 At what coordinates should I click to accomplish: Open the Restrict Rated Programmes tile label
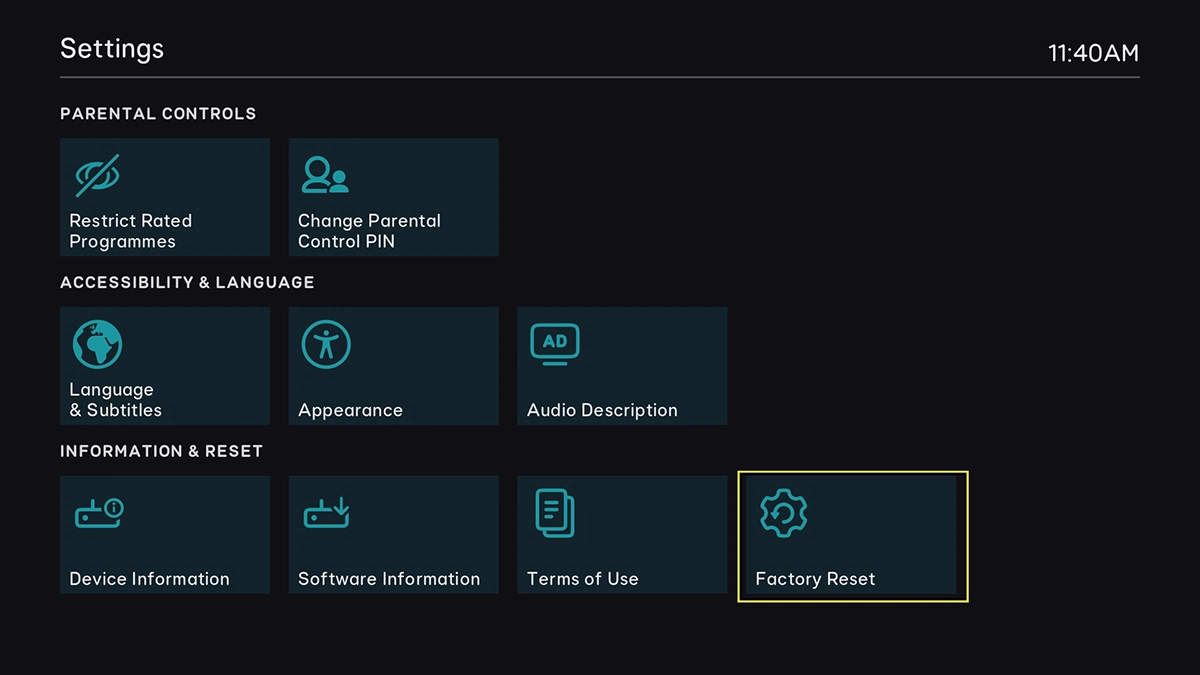[130, 231]
